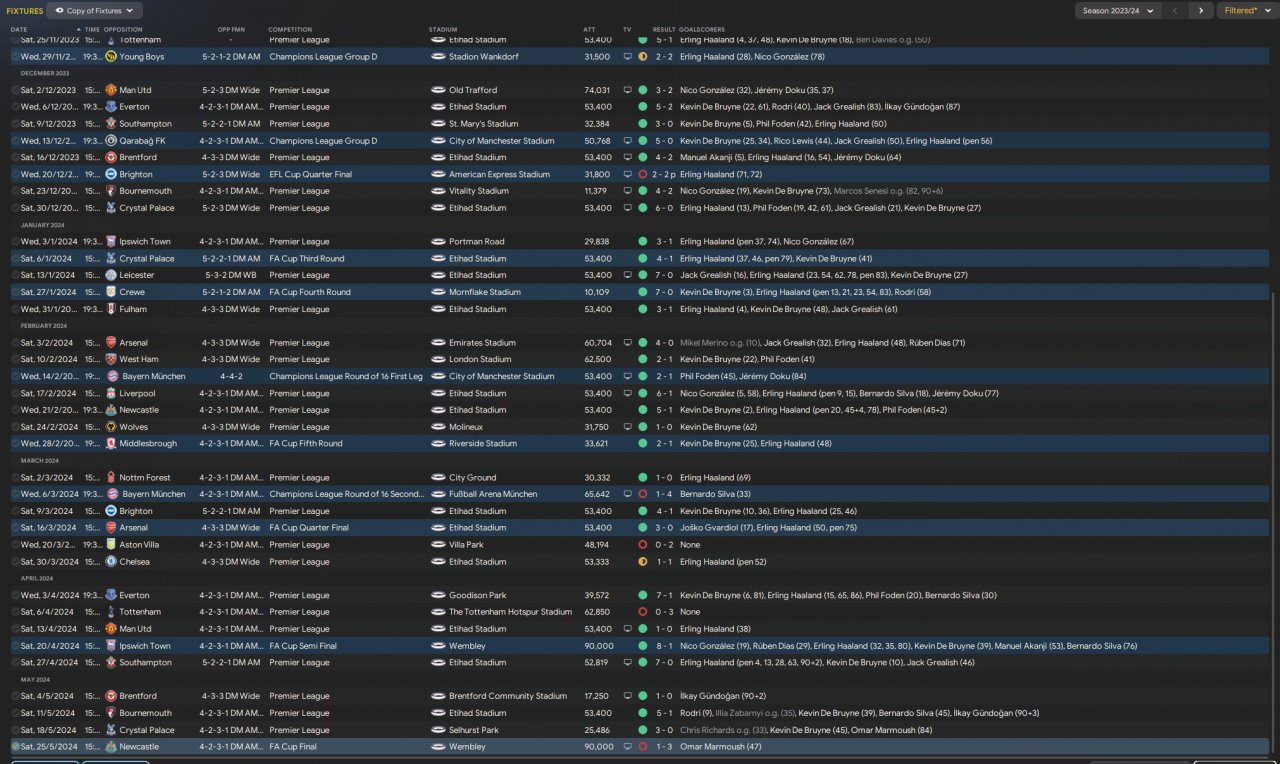1280x764 pixels.
Task: Click the TV icon in the Stadion Wankdorf row
Action: pos(627,57)
